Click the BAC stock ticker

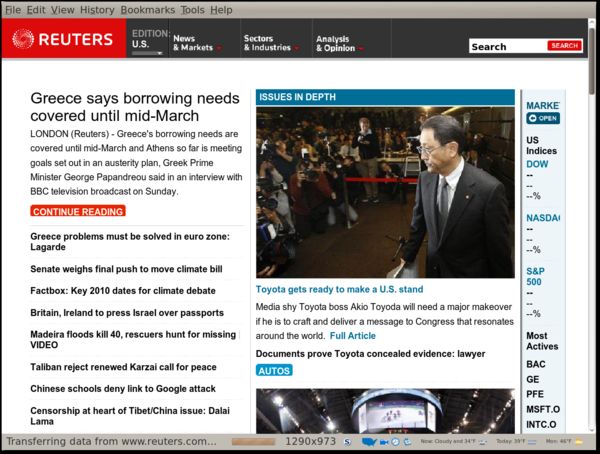pyautogui.click(x=536, y=364)
